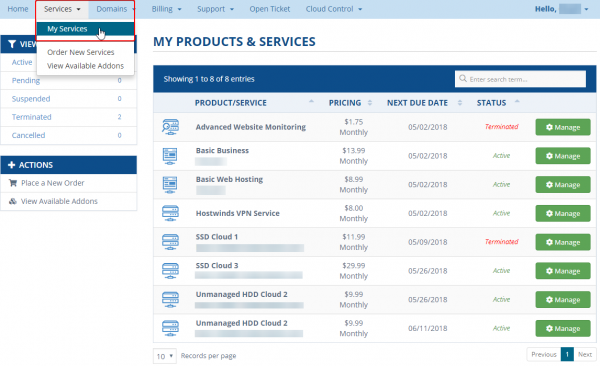Sort the table by Next Due Date

tap(424, 103)
